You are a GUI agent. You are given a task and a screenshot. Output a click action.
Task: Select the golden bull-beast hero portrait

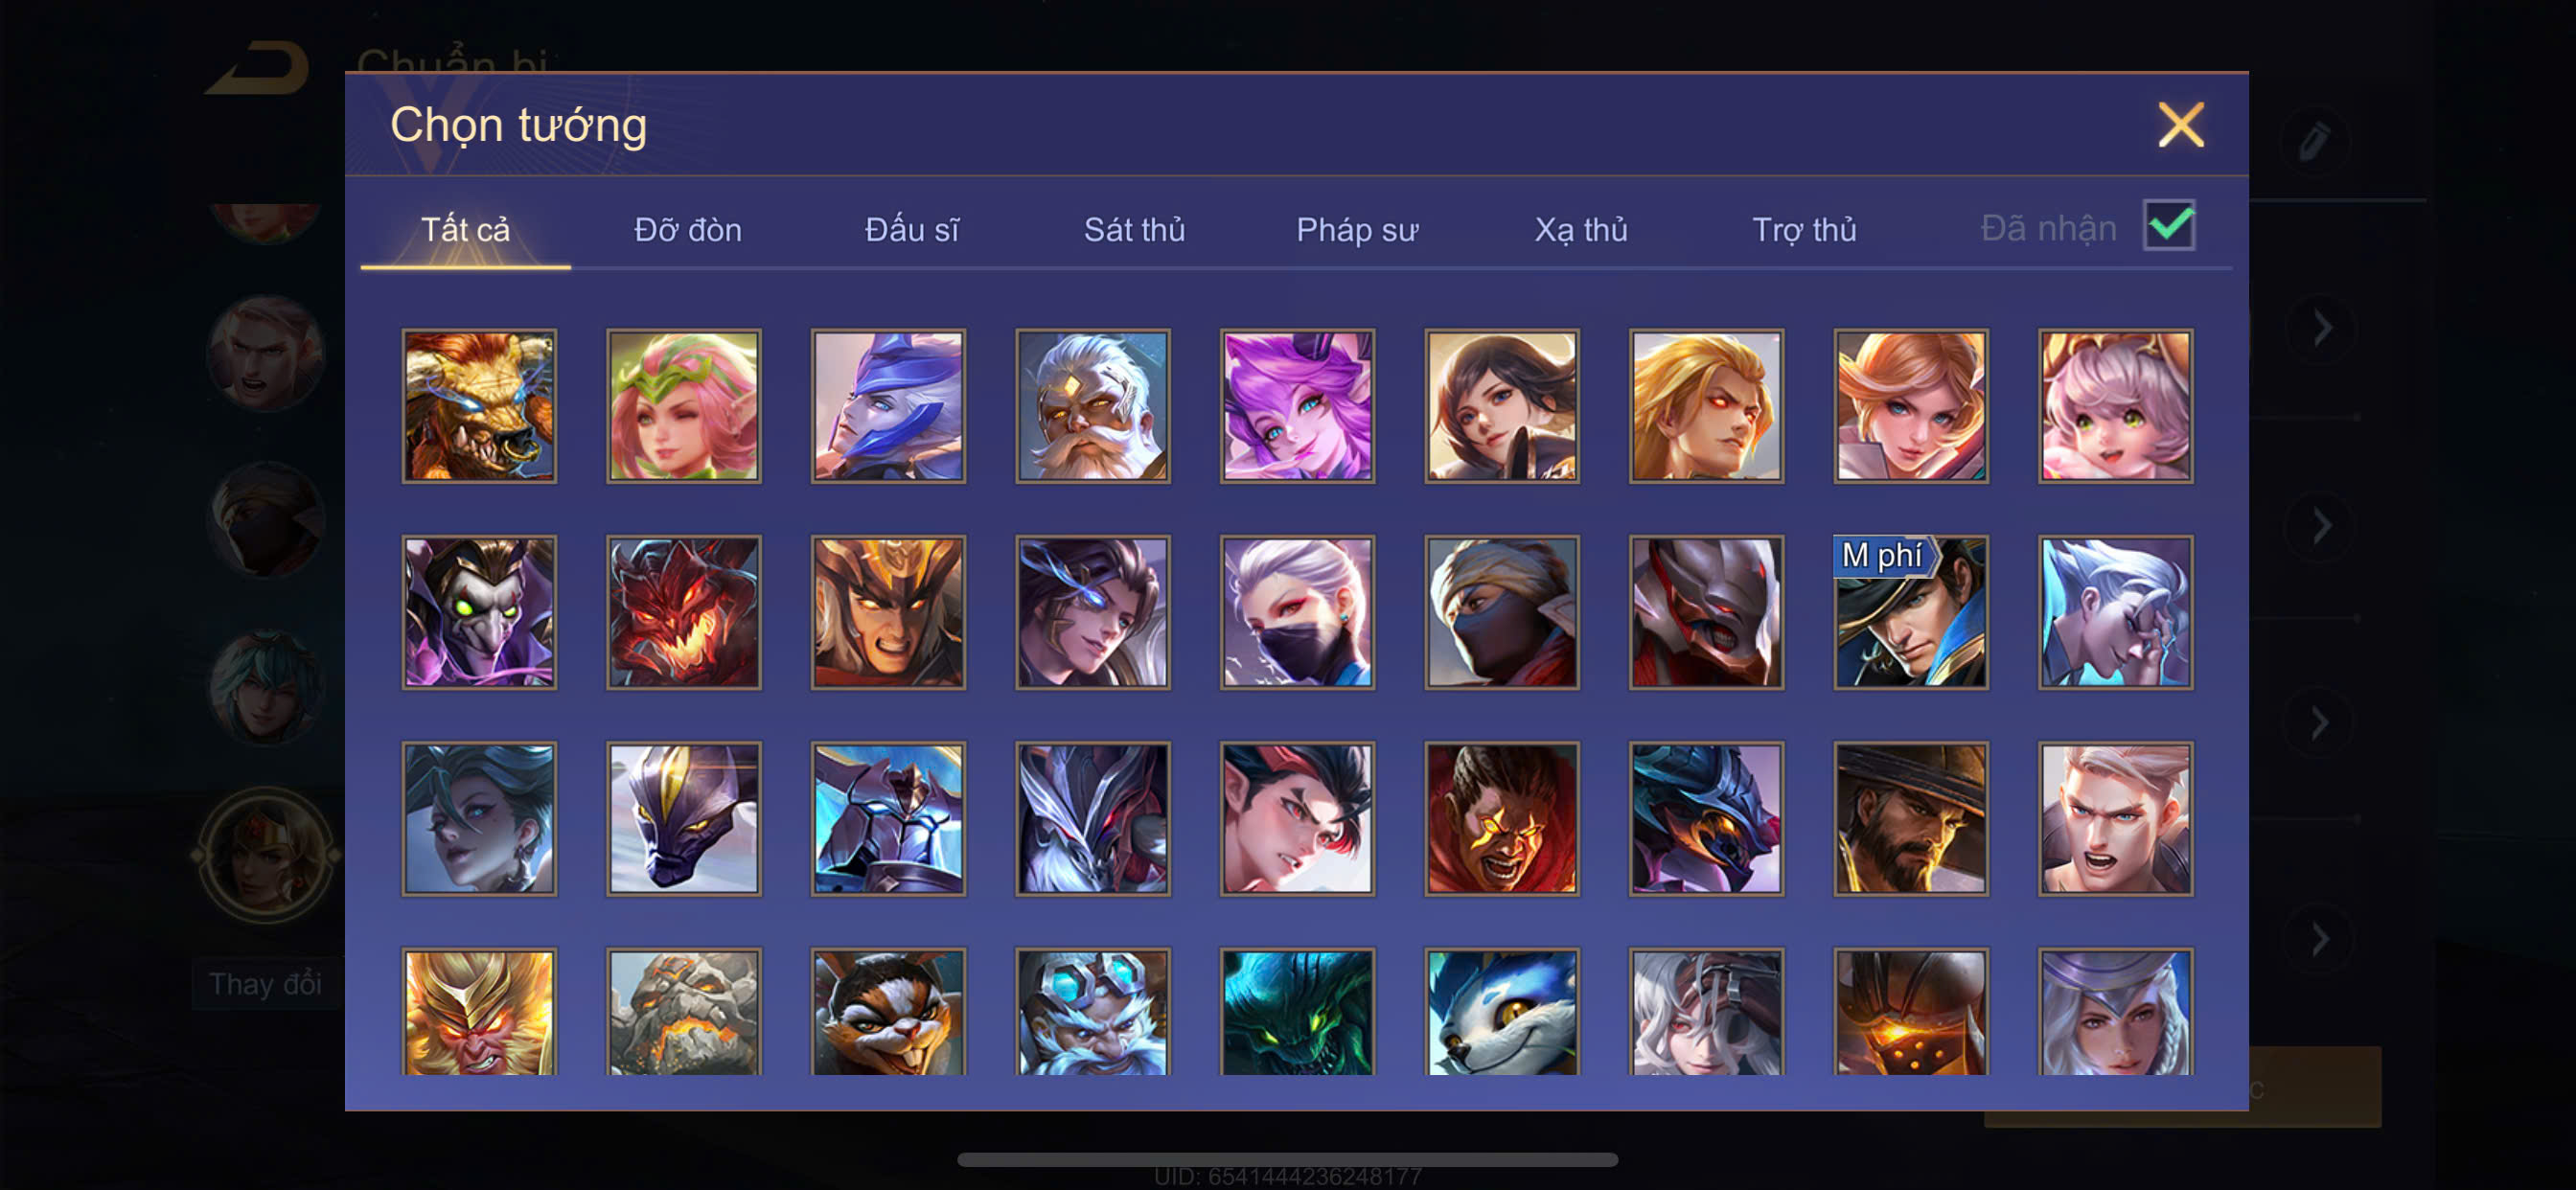click(x=479, y=406)
